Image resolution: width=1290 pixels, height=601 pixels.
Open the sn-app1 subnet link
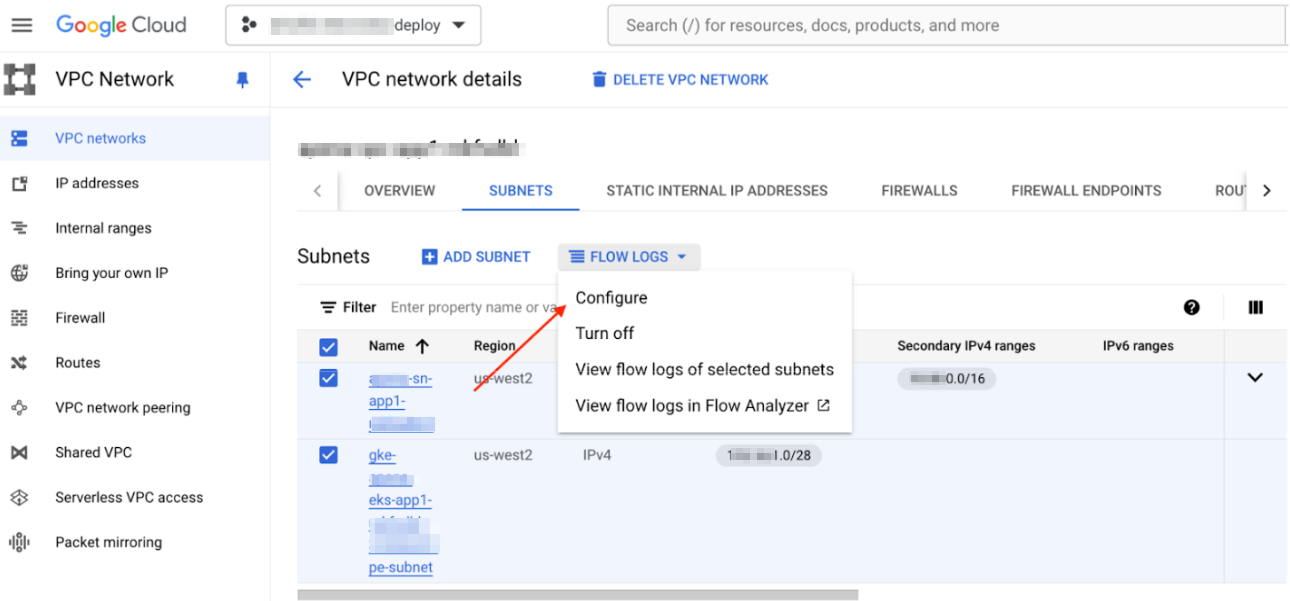[401, 401]
